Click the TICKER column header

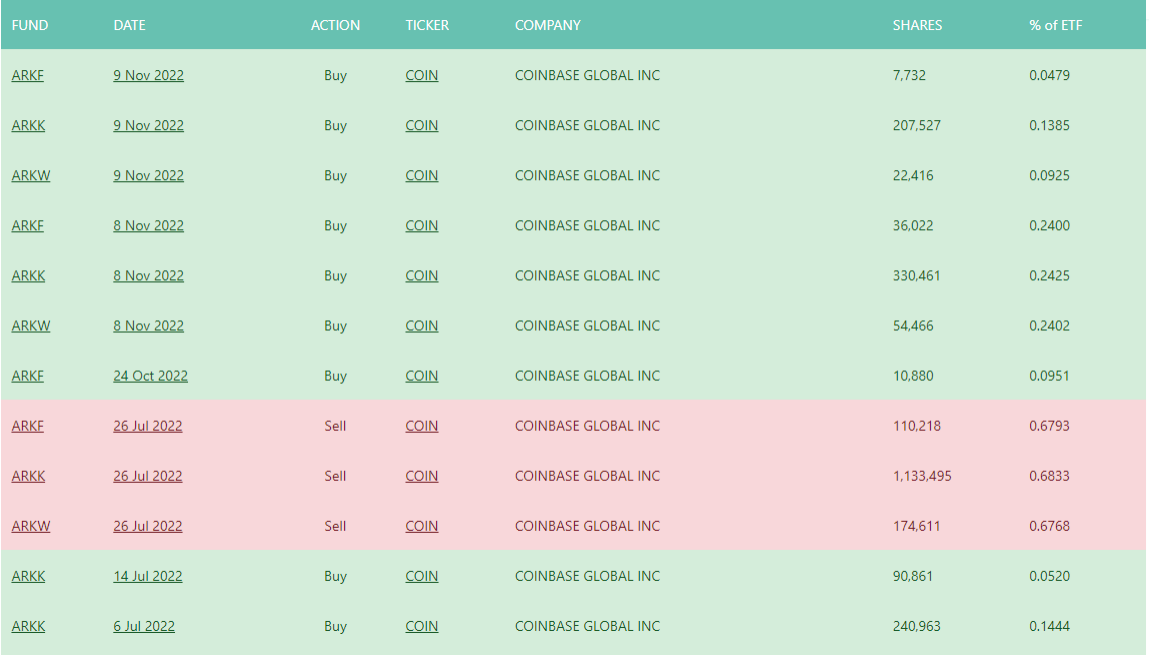point(427,25)
